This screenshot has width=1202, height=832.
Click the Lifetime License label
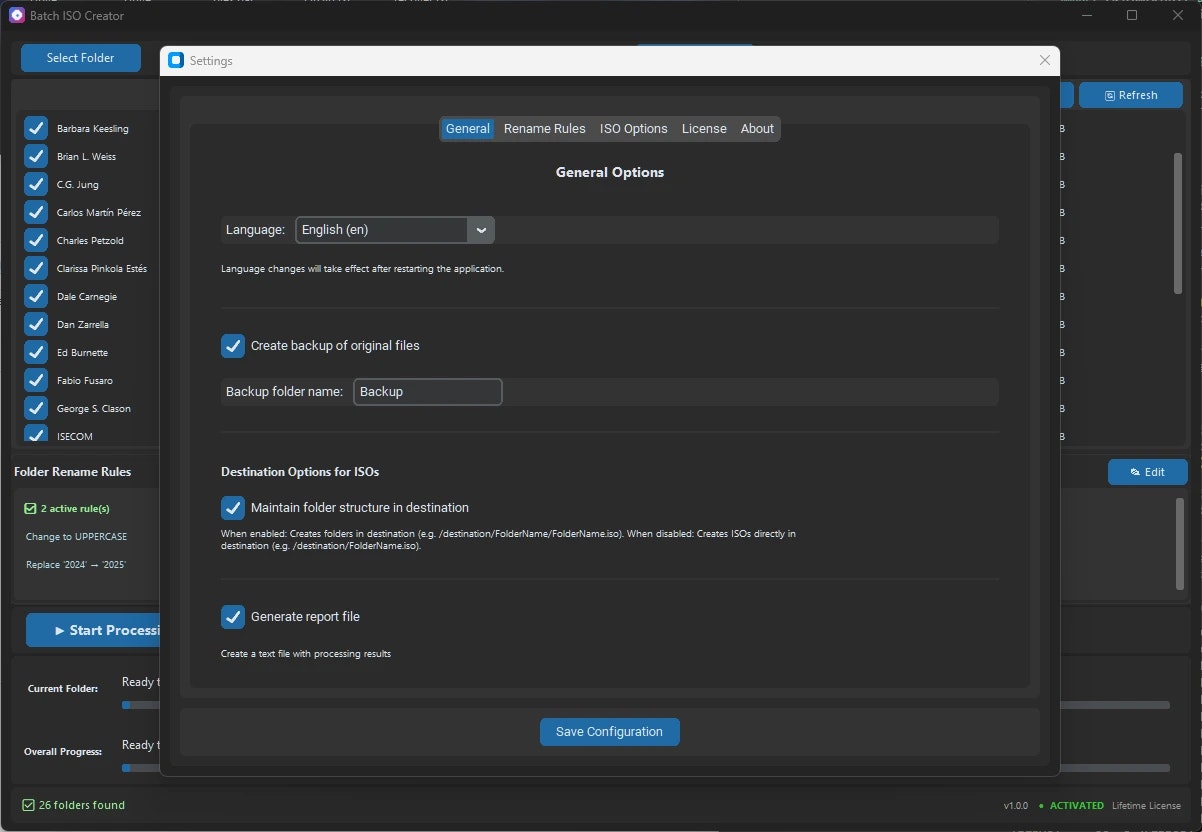(x=1146, y=806)
